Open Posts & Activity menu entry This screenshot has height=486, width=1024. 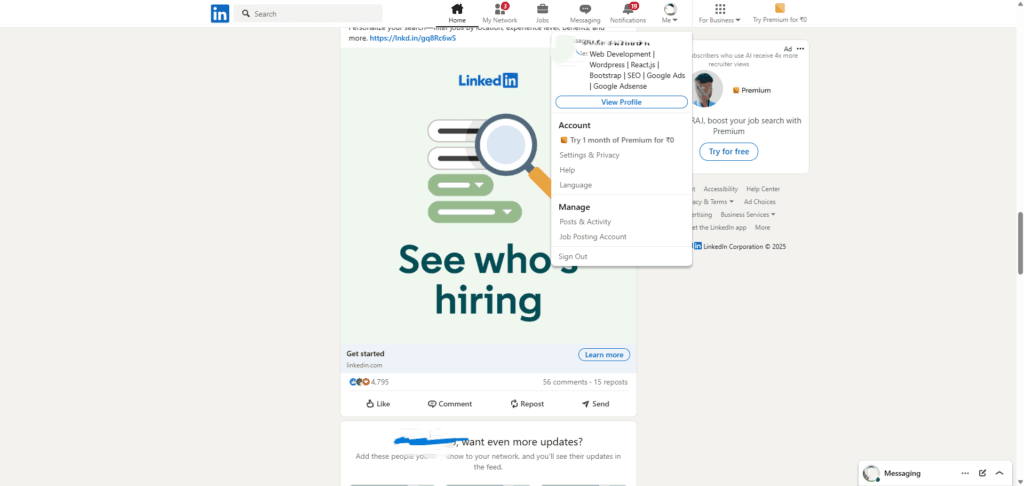point(585,222)
